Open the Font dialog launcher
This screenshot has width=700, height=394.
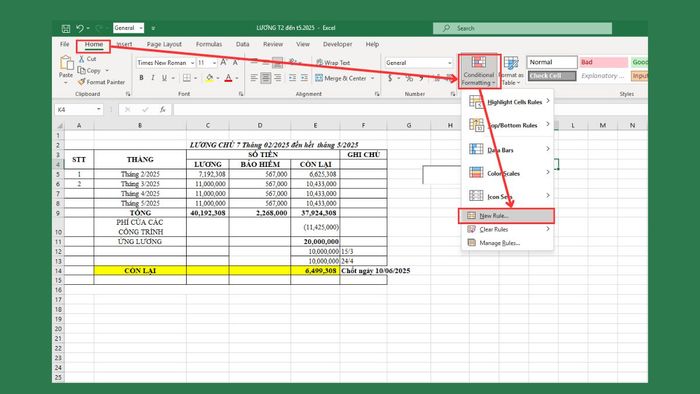pos(241,94)
